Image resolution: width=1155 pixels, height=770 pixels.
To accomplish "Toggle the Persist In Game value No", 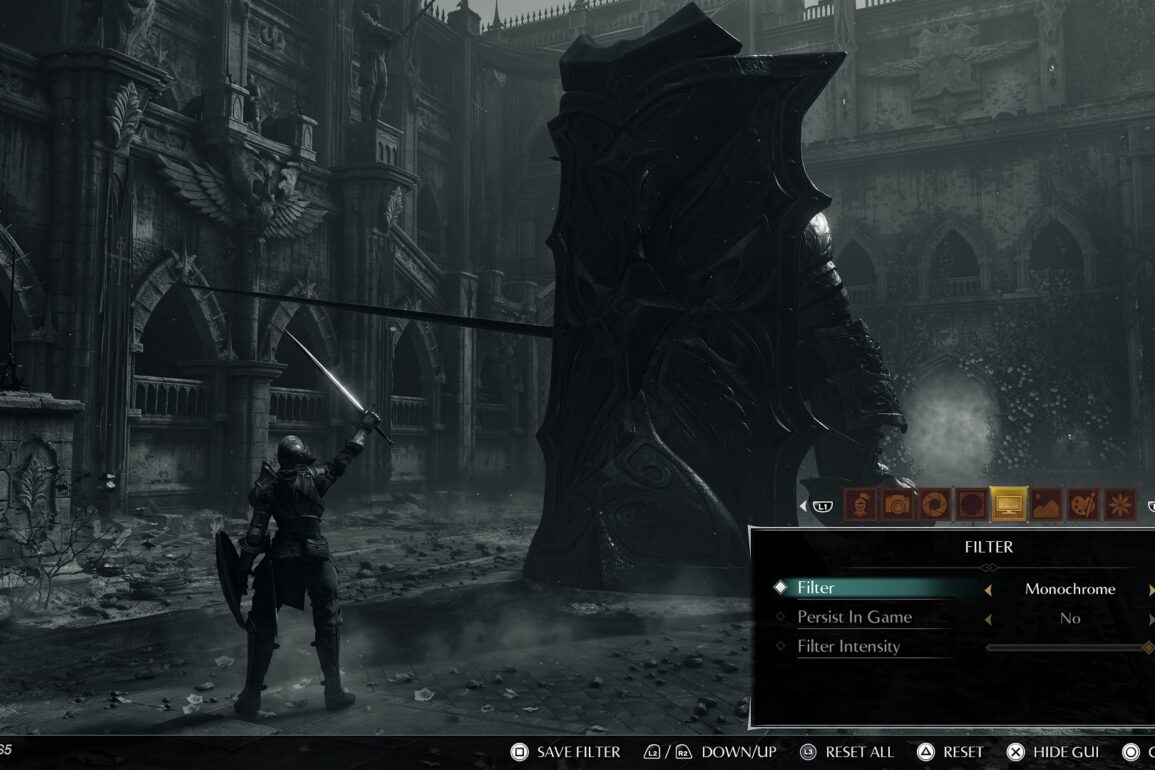I will pos(1070,618).
